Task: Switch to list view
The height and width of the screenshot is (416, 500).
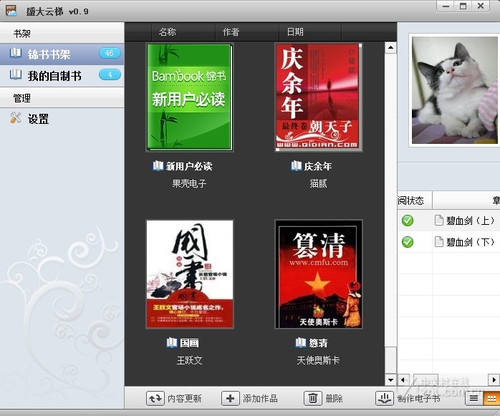Action: 474,398
